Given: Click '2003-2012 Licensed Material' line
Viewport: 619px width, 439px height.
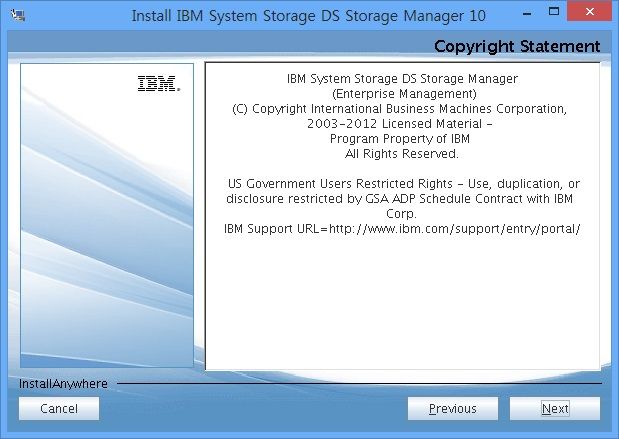Looking at the screenshot, I should point(400,124).
